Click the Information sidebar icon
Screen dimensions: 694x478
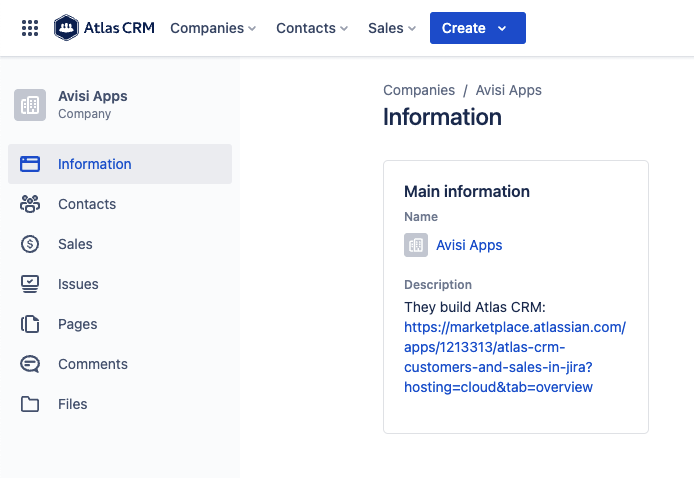coord(30,164)
